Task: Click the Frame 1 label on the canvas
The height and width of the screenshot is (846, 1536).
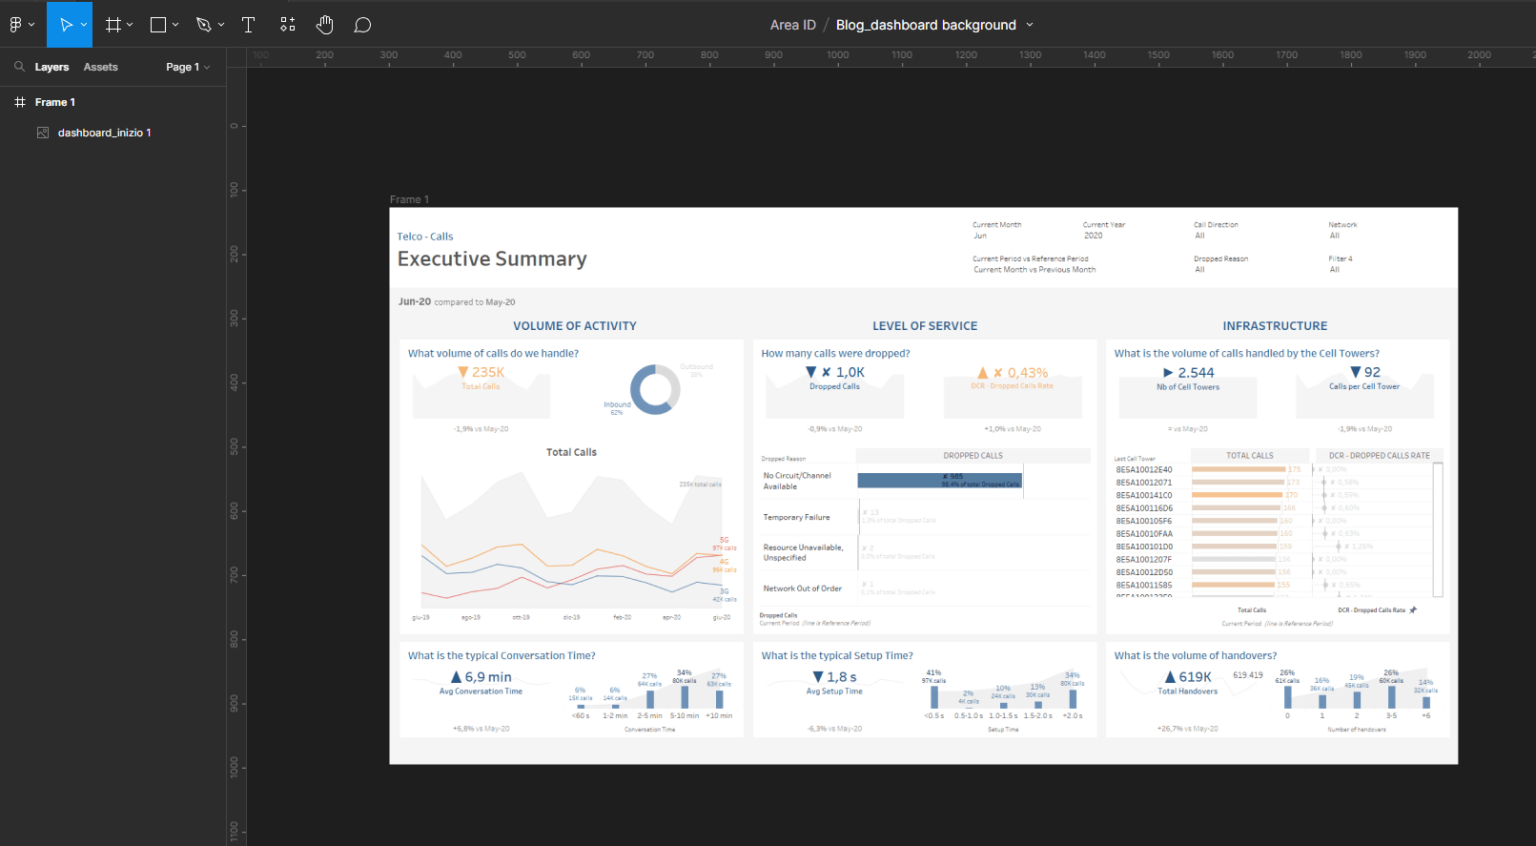Action: click(409, 199)
